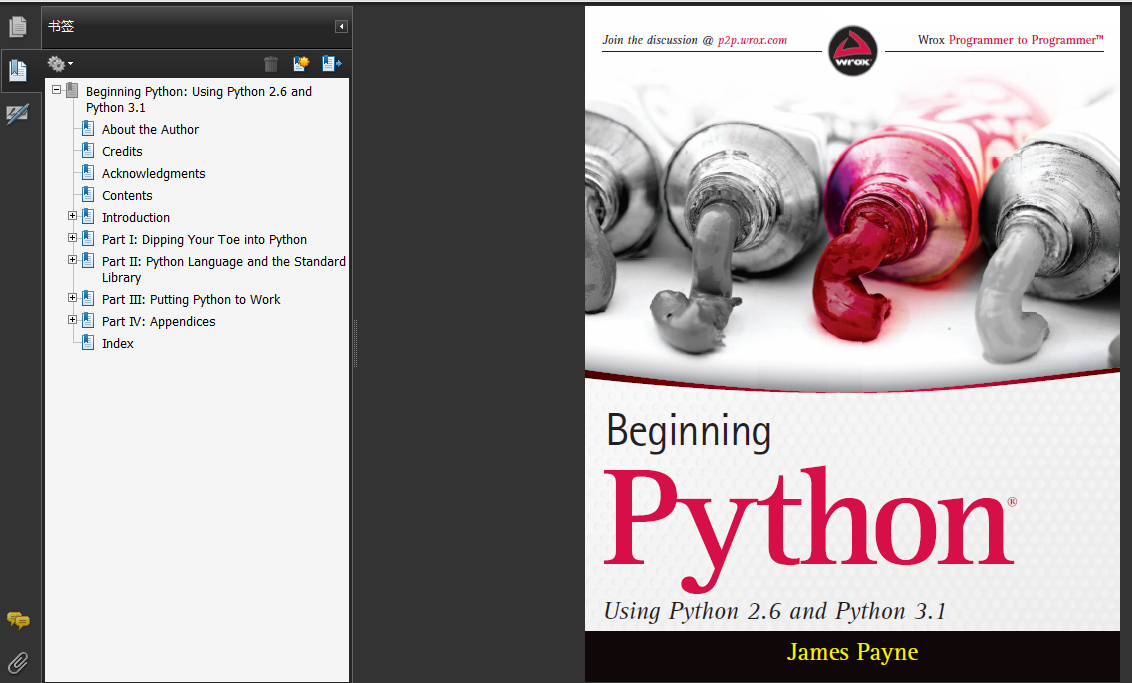Open the Bookmarks panel icon
1132x683 pixels.
tap(18, 70)
